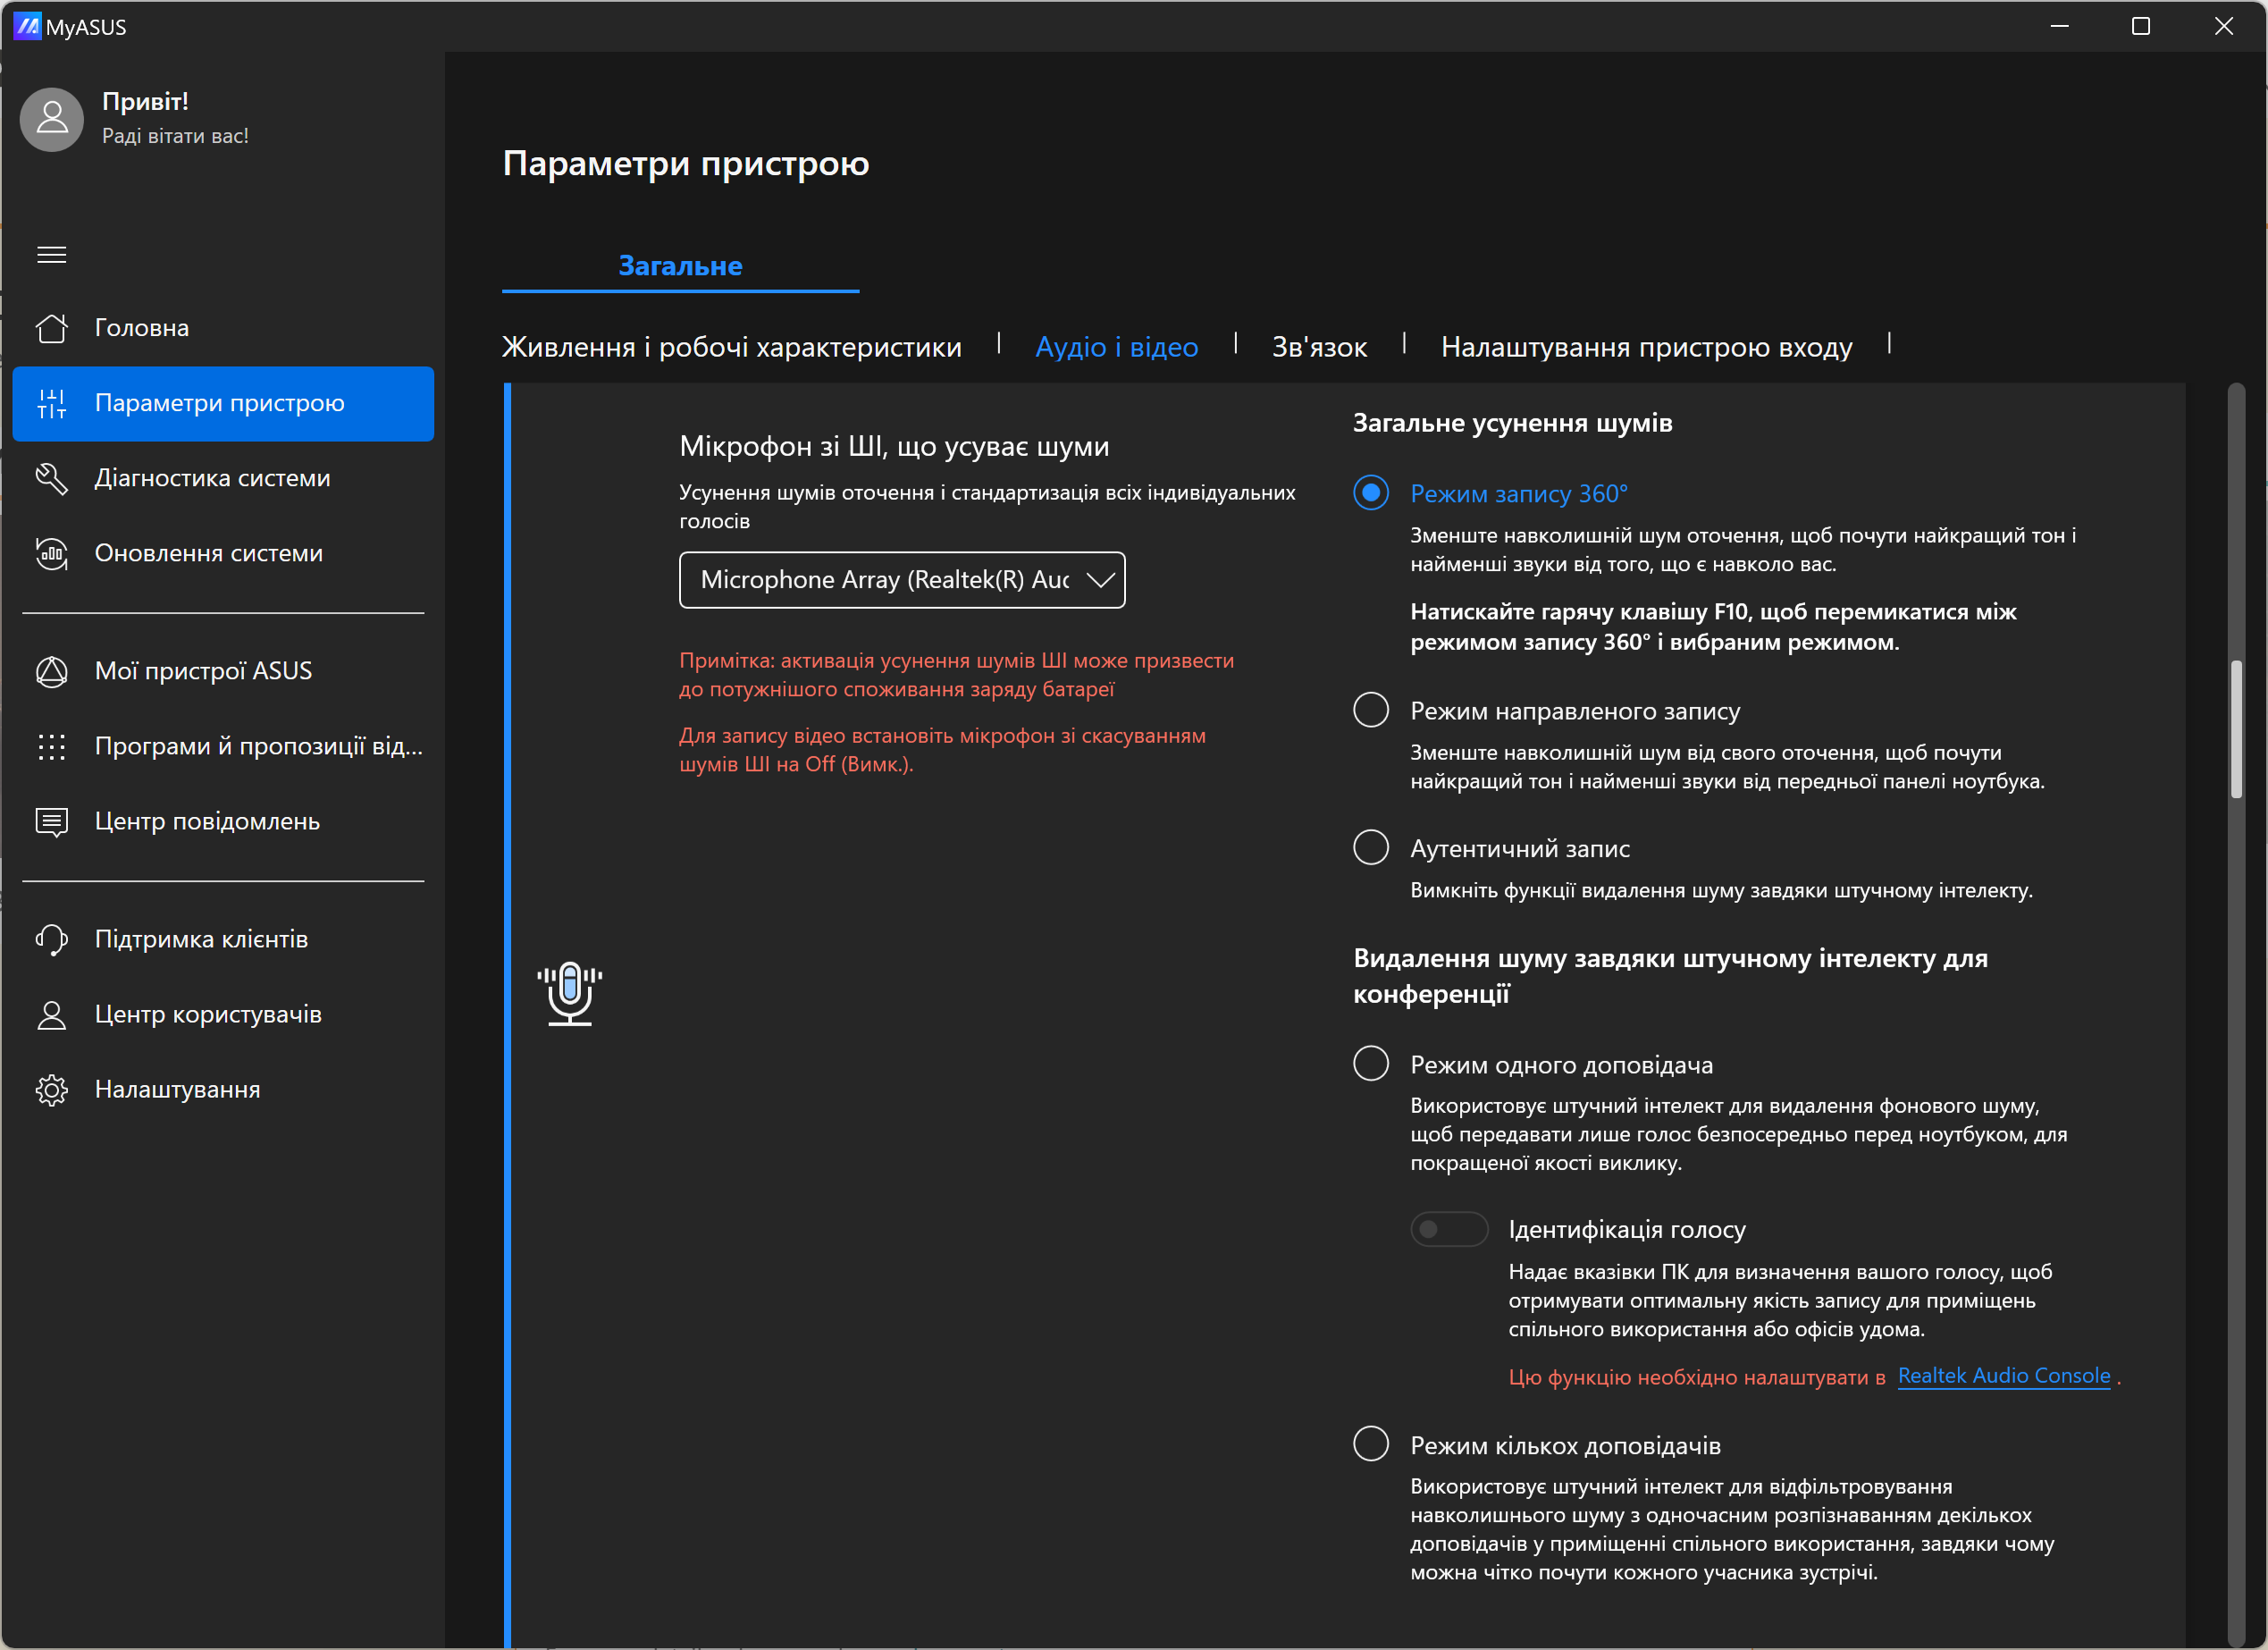Select Режим одного доповідача radio button
The image size is (2268, 1650).
coord(1371,1064)
